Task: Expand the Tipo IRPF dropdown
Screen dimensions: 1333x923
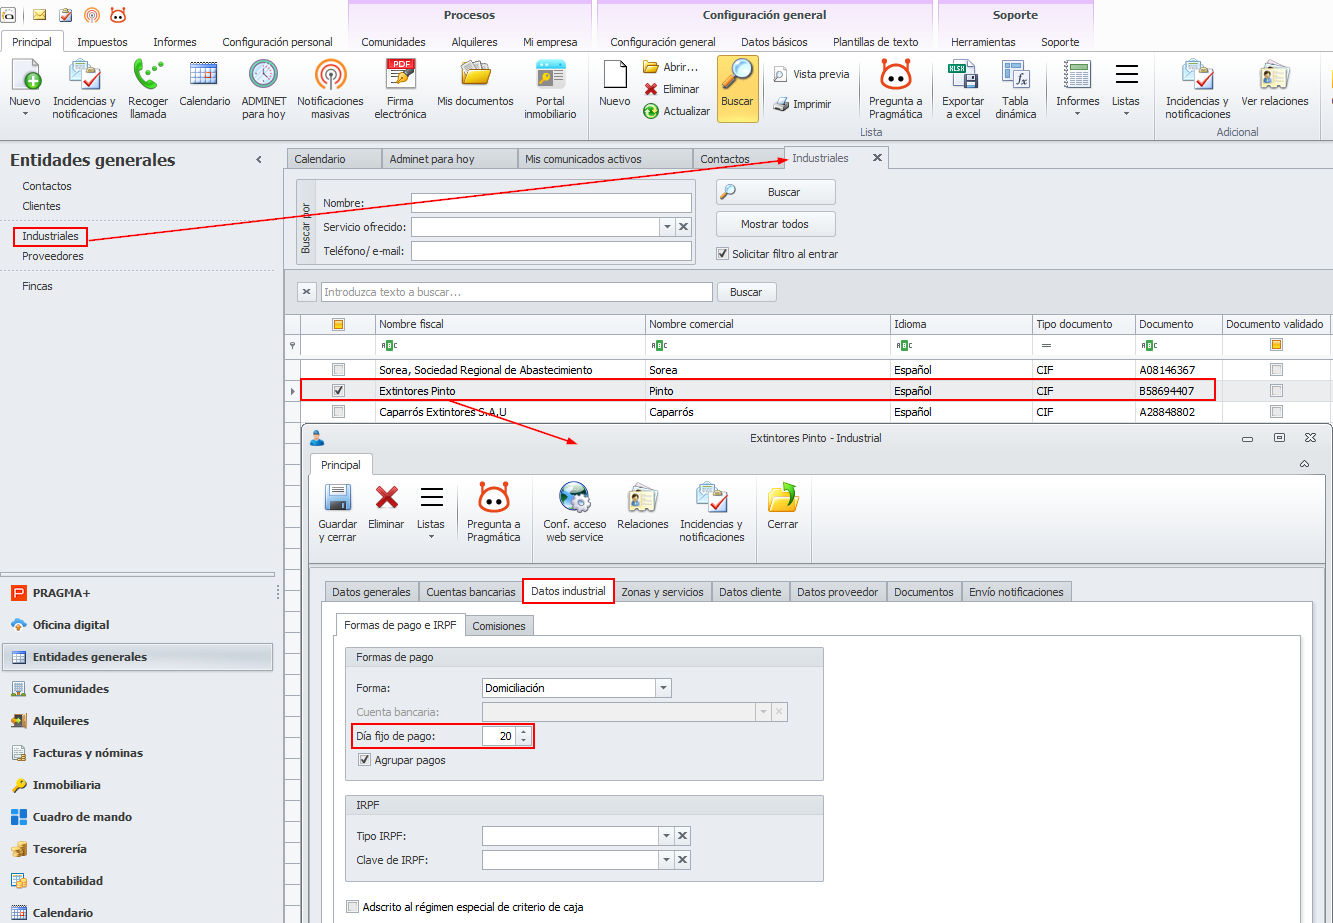Action: [667, 836]
